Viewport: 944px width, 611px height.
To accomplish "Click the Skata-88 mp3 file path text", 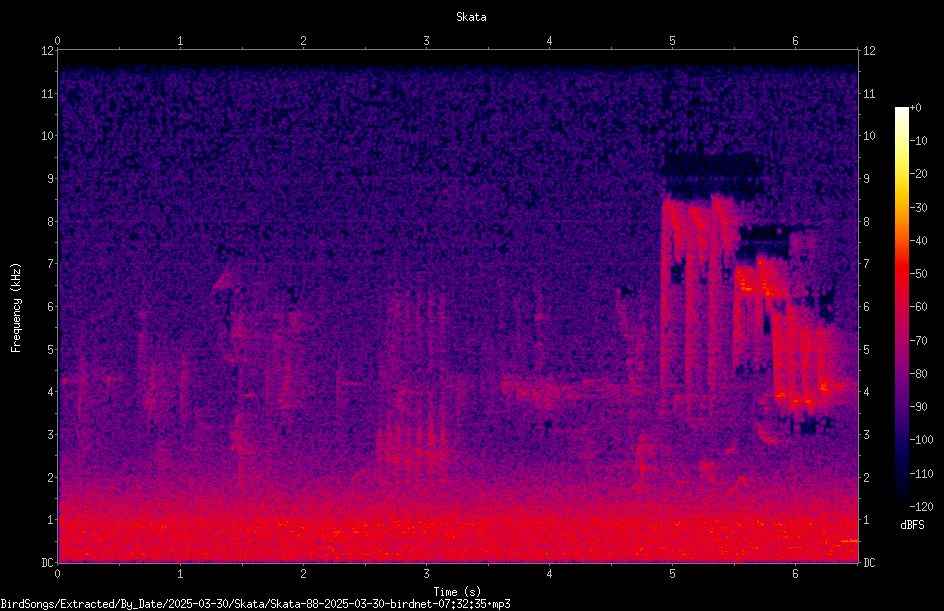I will (255, 604).
